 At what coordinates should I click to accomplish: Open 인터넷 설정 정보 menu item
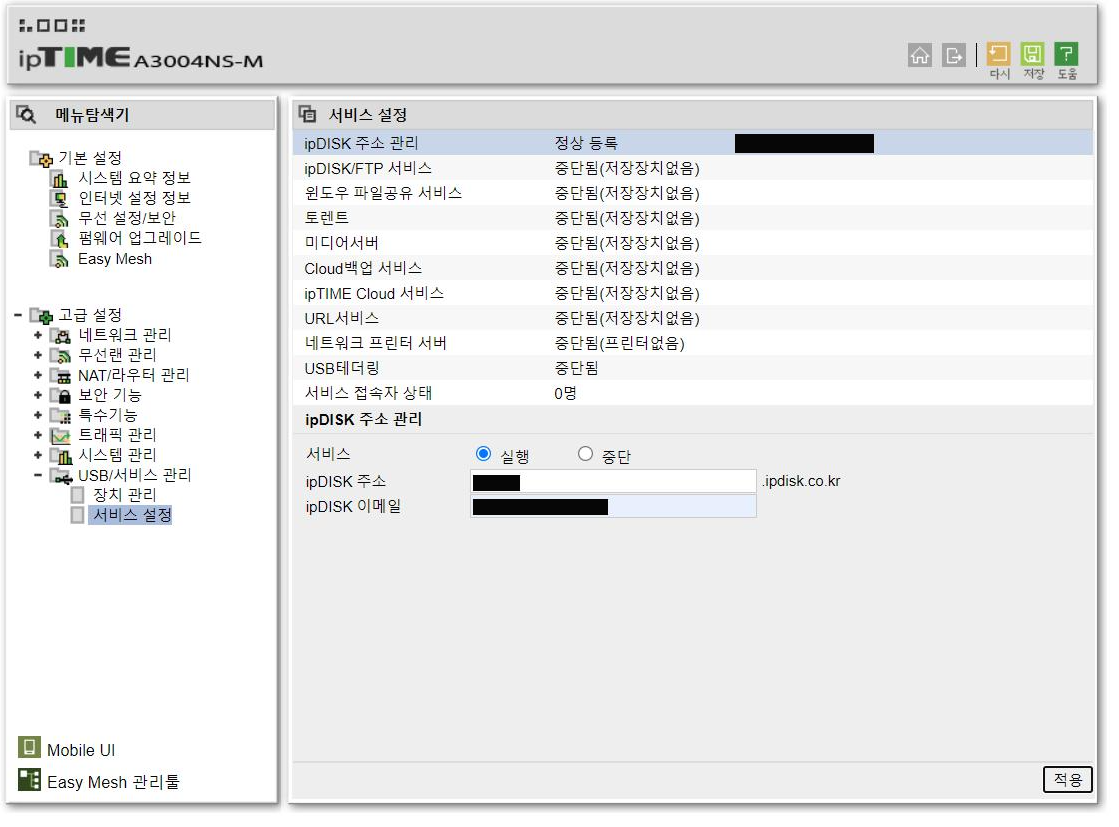pos(134,198)
